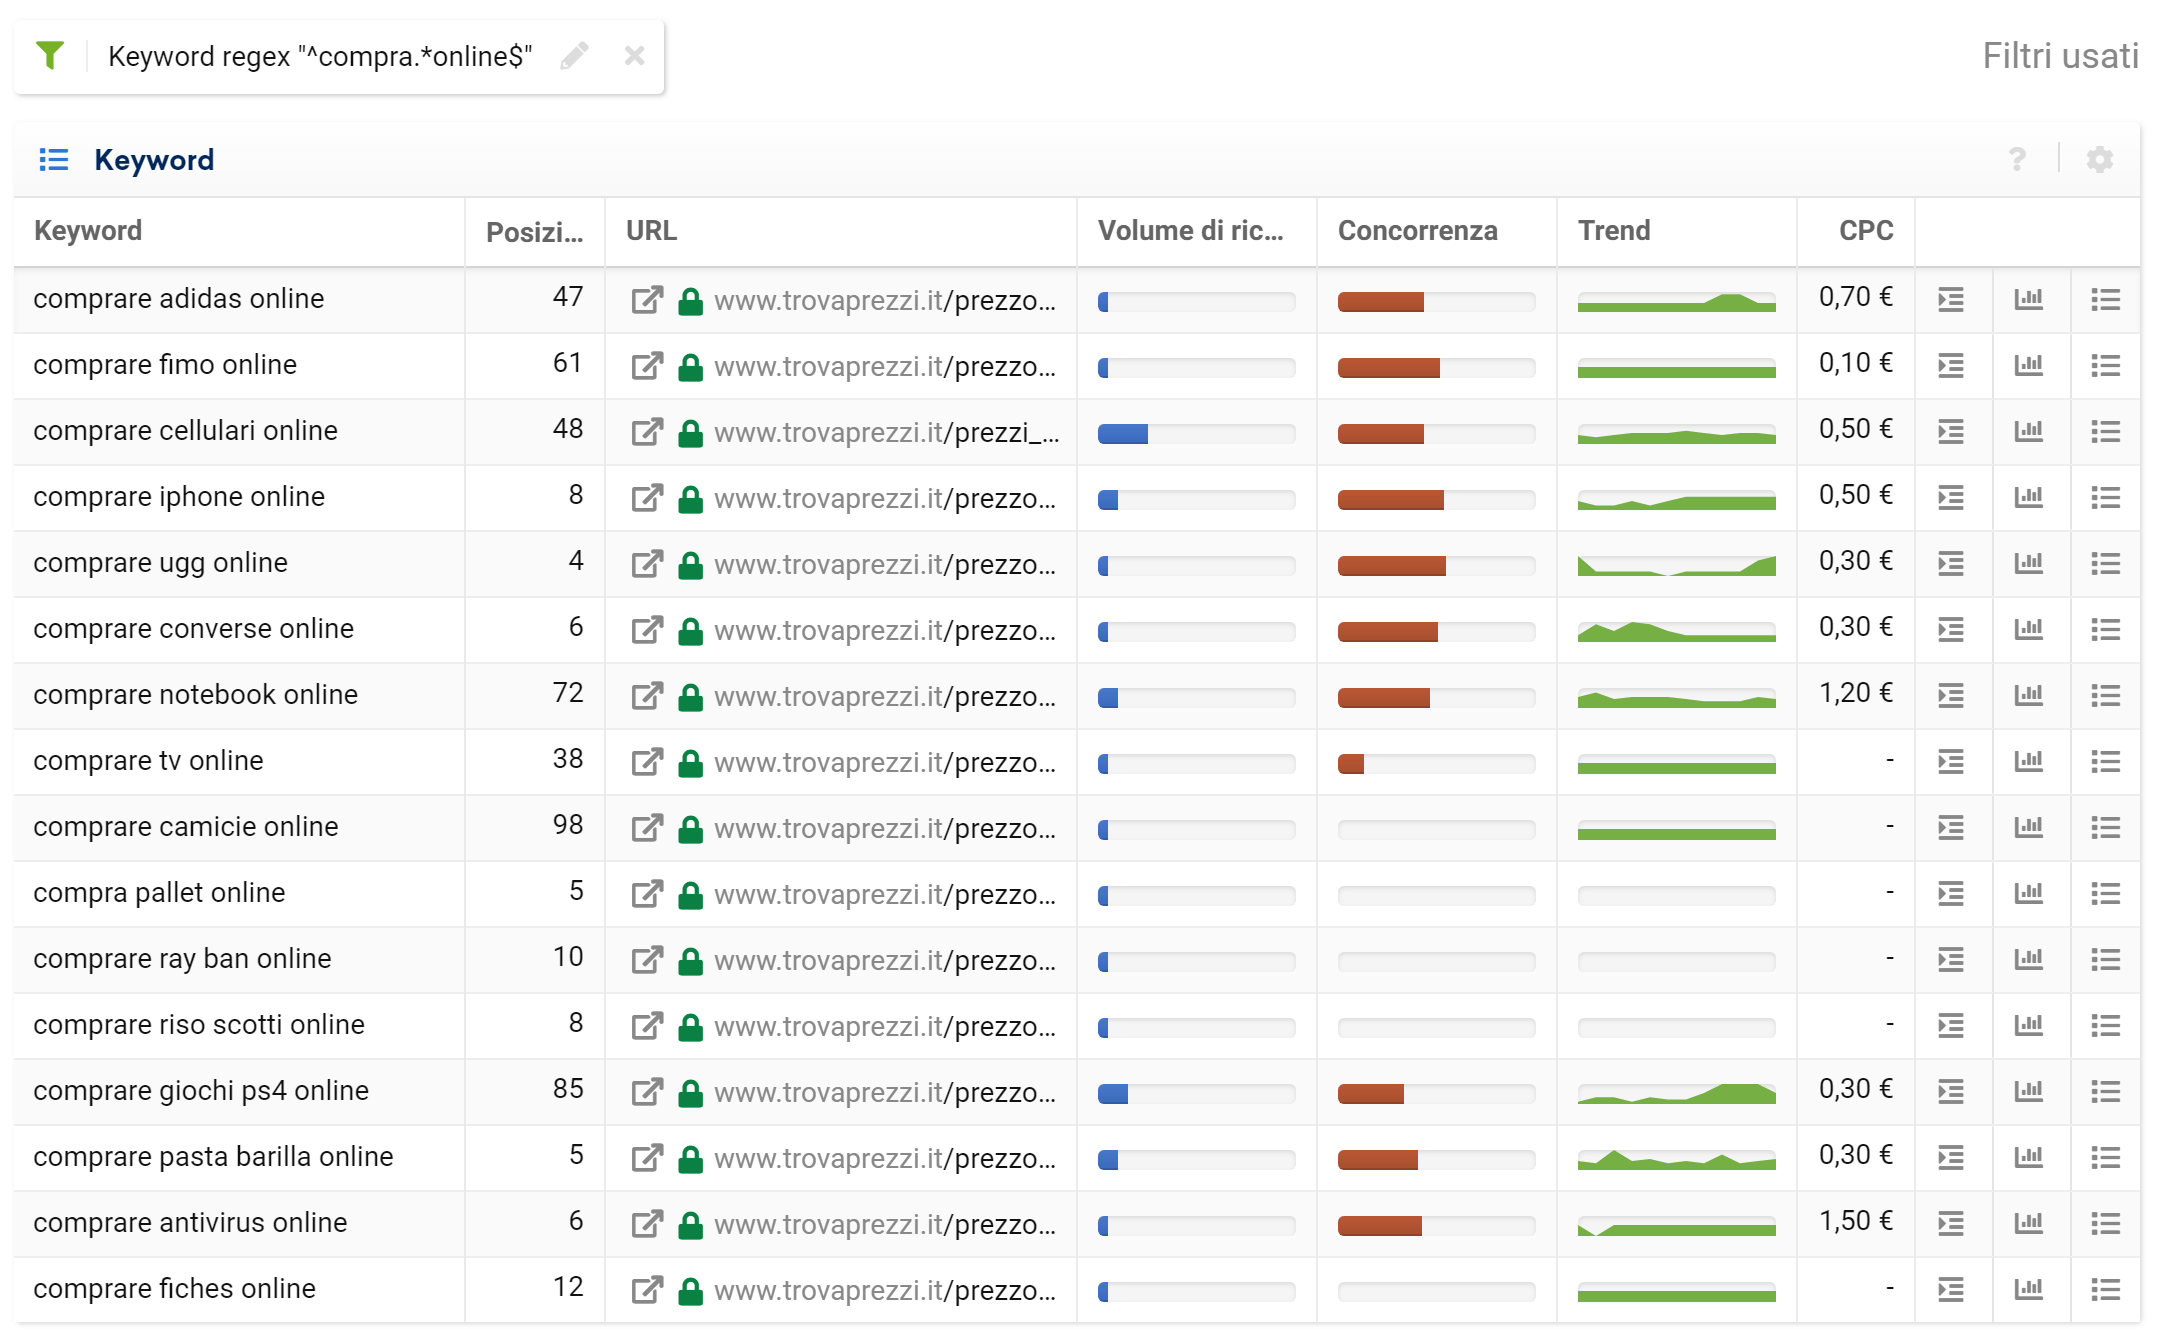
Task: Click CPC value 0,70 € for adidas
Action: pyautogui.click(x=1856, y=297)
